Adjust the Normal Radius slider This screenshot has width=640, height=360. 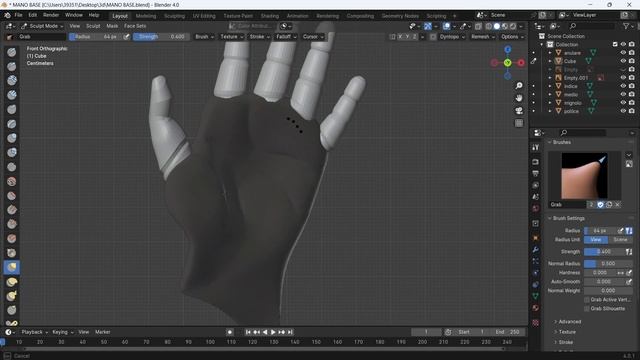(608, 264)
